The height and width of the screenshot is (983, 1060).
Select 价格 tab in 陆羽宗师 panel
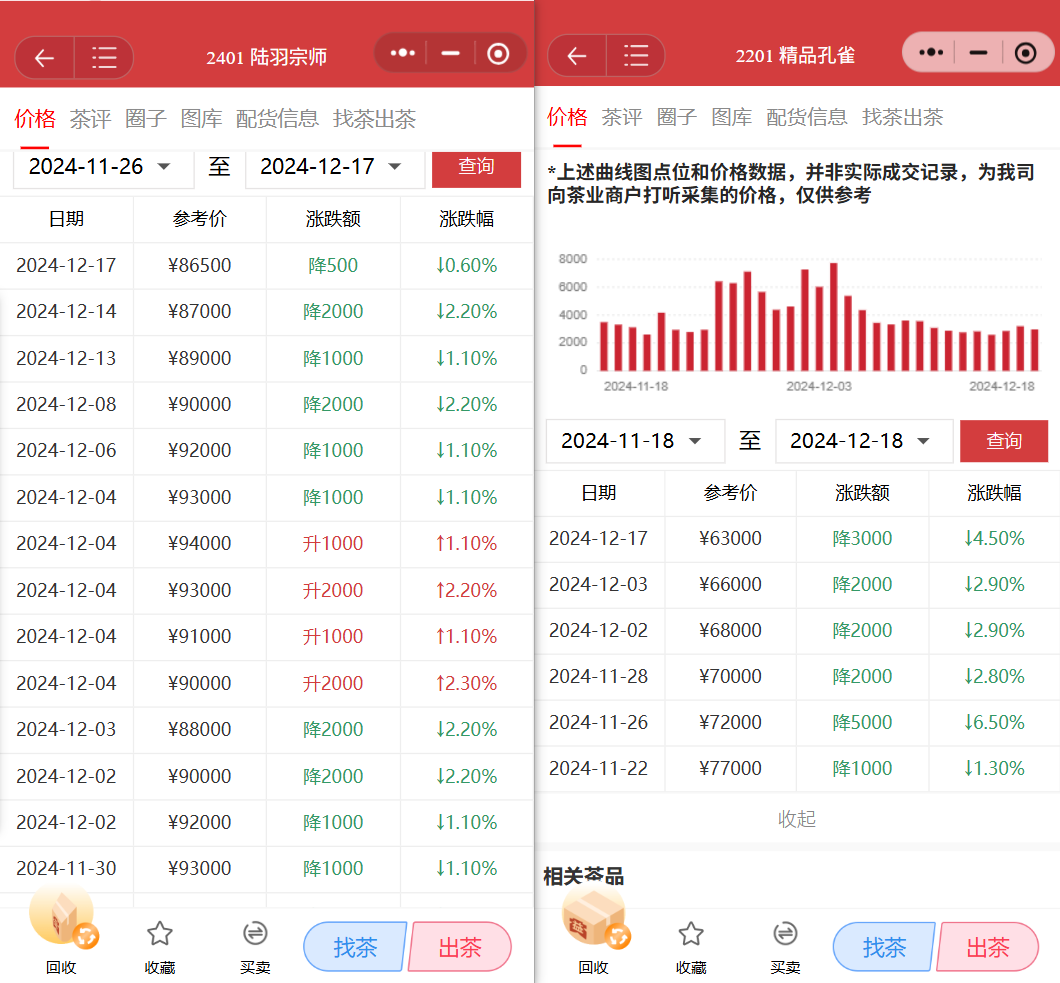pos(35,118)
